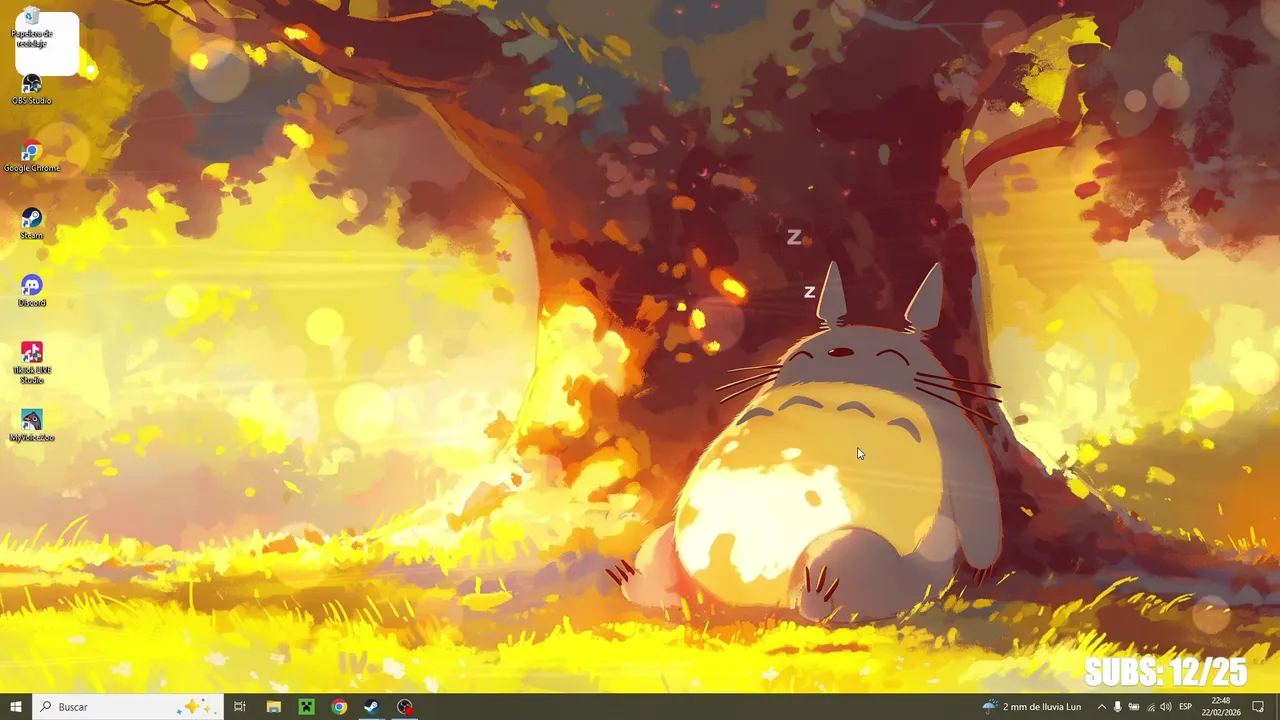Select the OBS Studio desktop shortcut
The height and width of the screenshot is (720, 1280).
coord(32,90)
